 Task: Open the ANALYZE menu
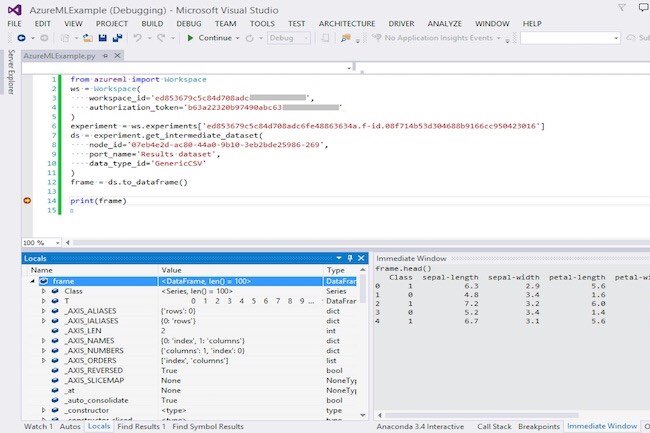click(444, 24)
